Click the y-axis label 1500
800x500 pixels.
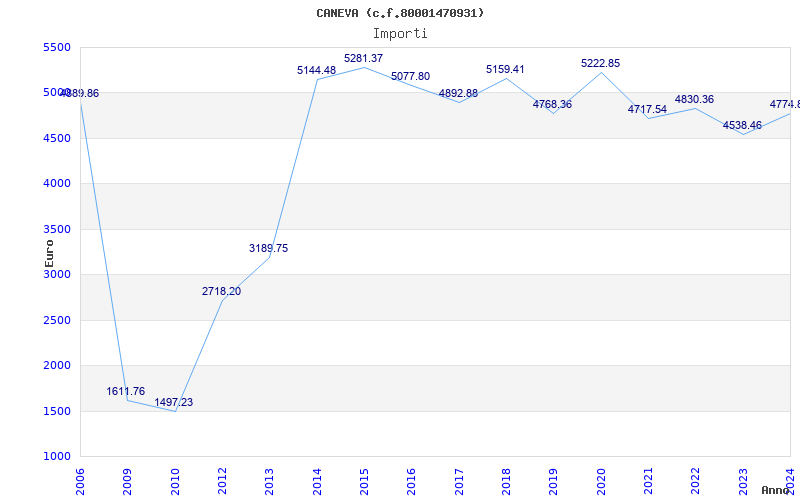tap(57, 411)
